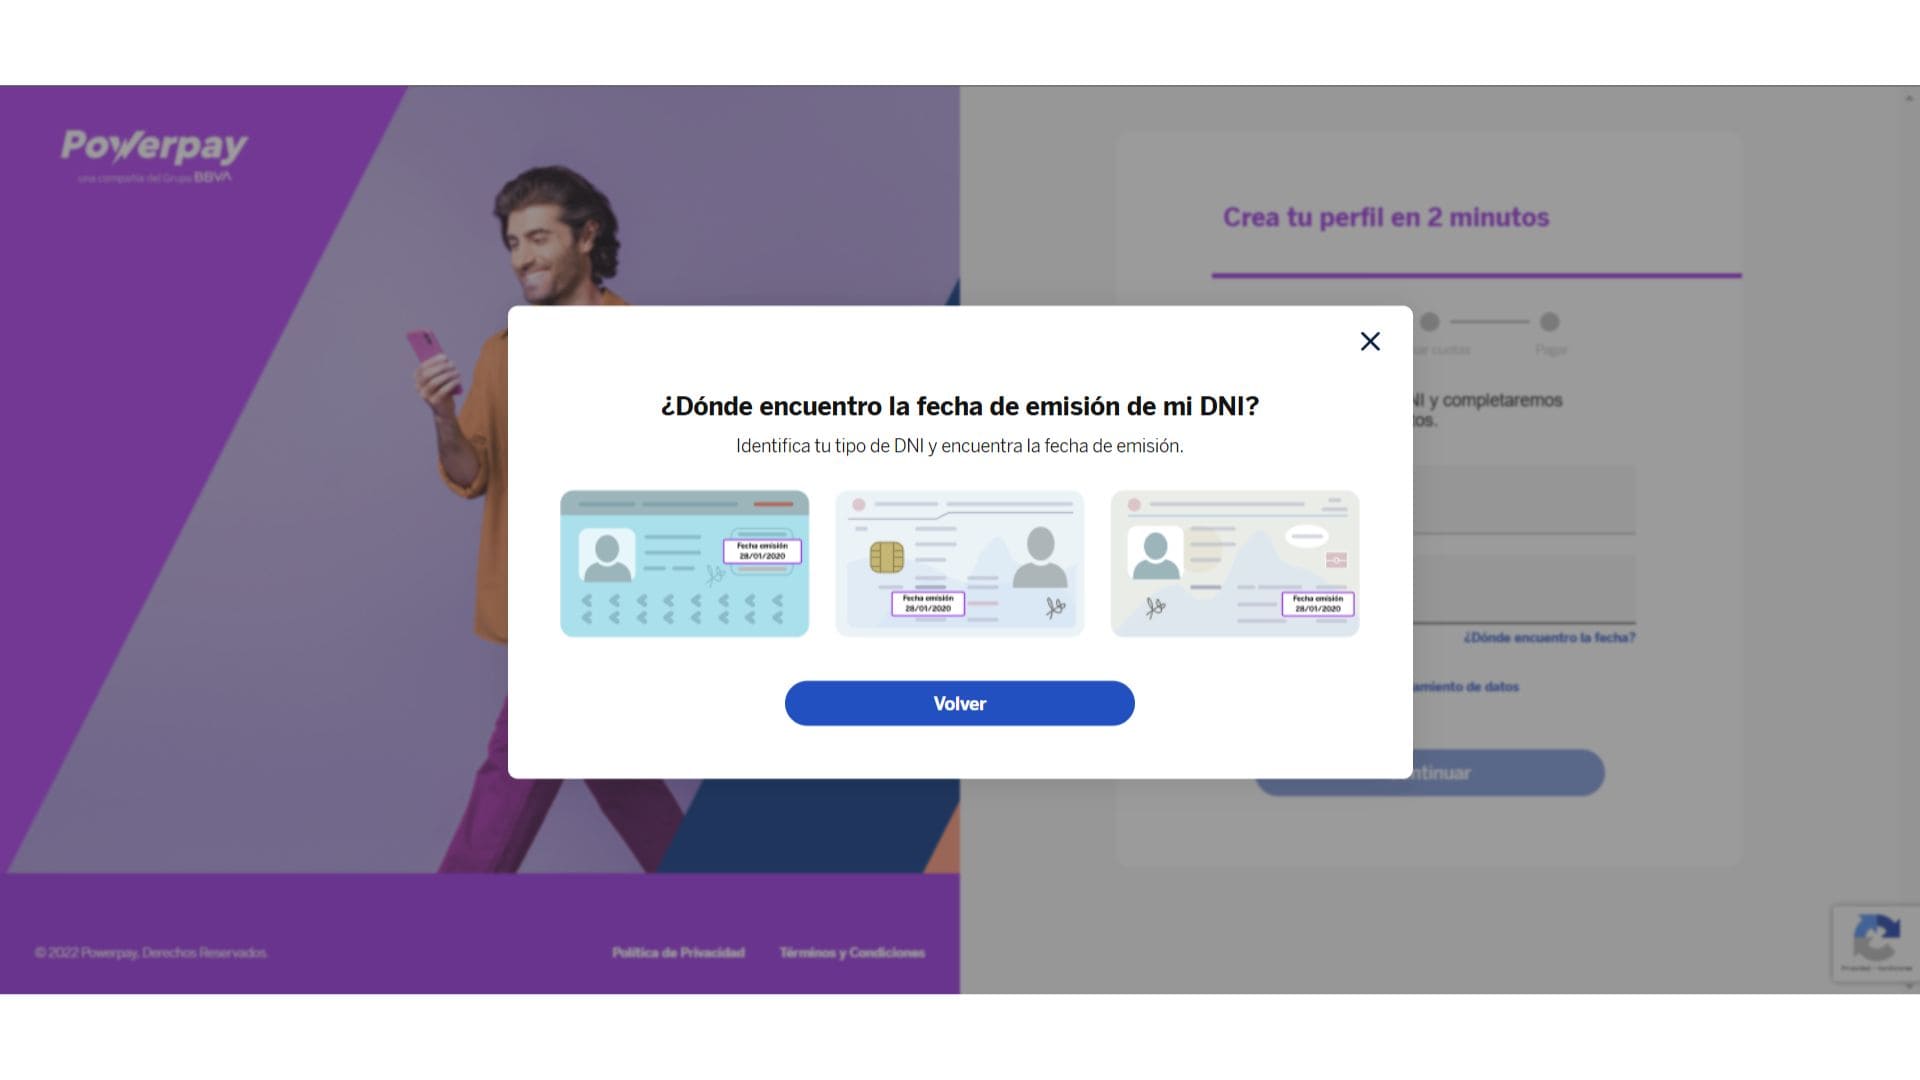Select the third DNI card illustration

tap(1234, 563)
